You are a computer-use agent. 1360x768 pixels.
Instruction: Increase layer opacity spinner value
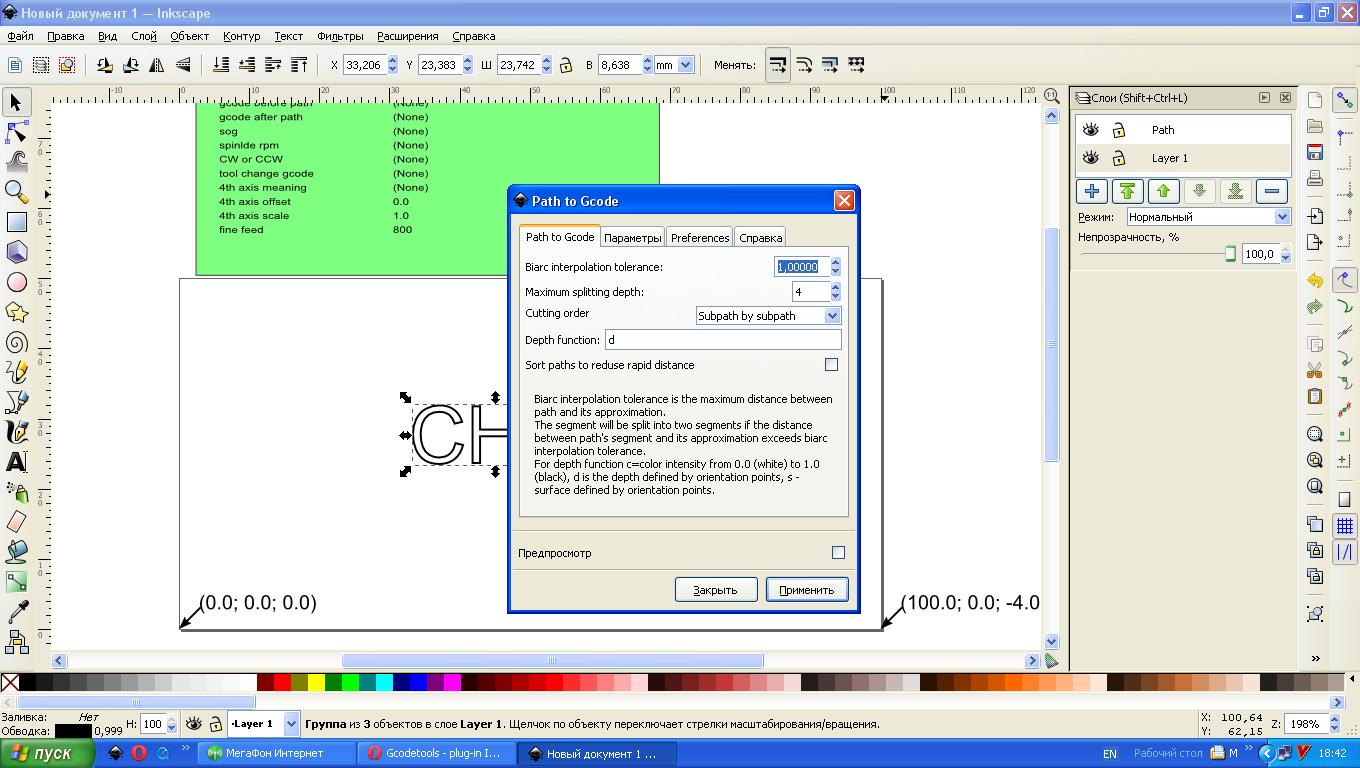point(1285,250)
